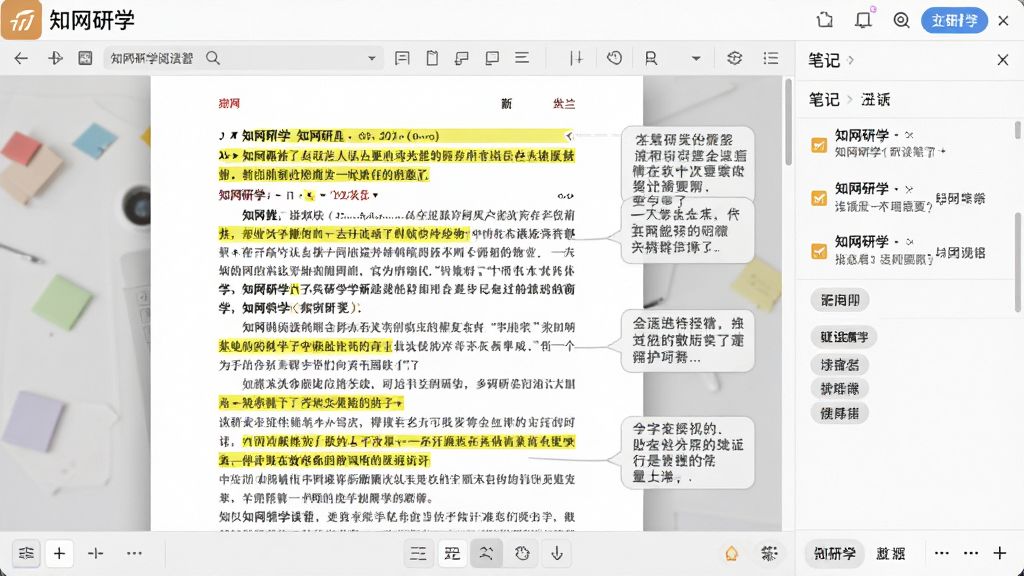Screen dimensions: 1024x576
Task: Click the magnifier search icon in search box
Action: 213,58
